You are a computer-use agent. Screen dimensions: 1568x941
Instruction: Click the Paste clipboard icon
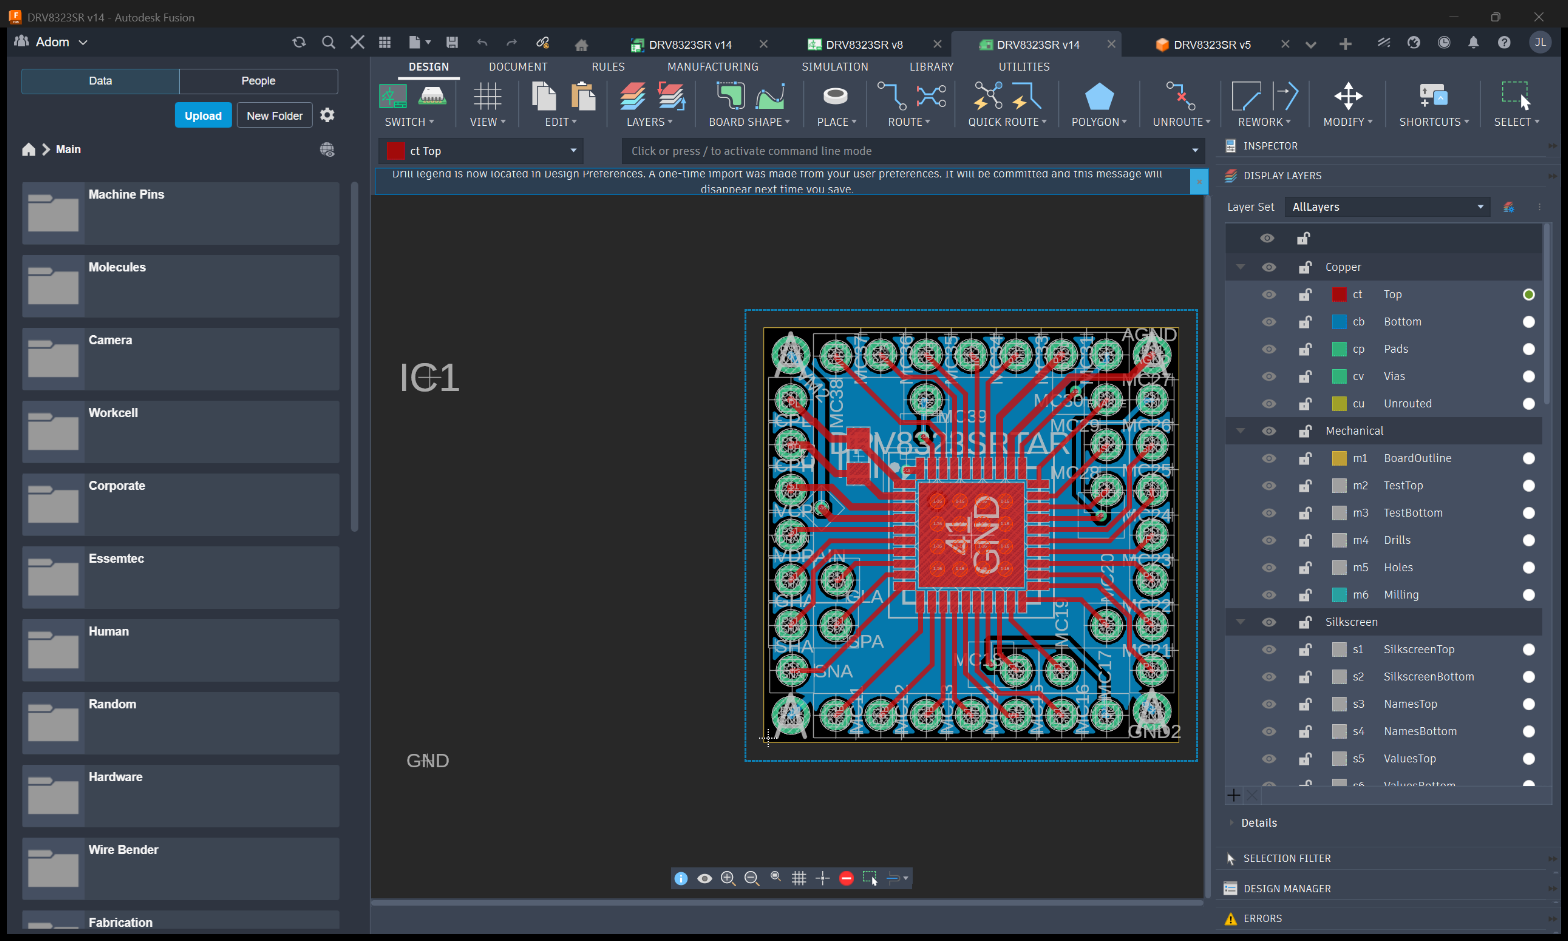[583, 96]
